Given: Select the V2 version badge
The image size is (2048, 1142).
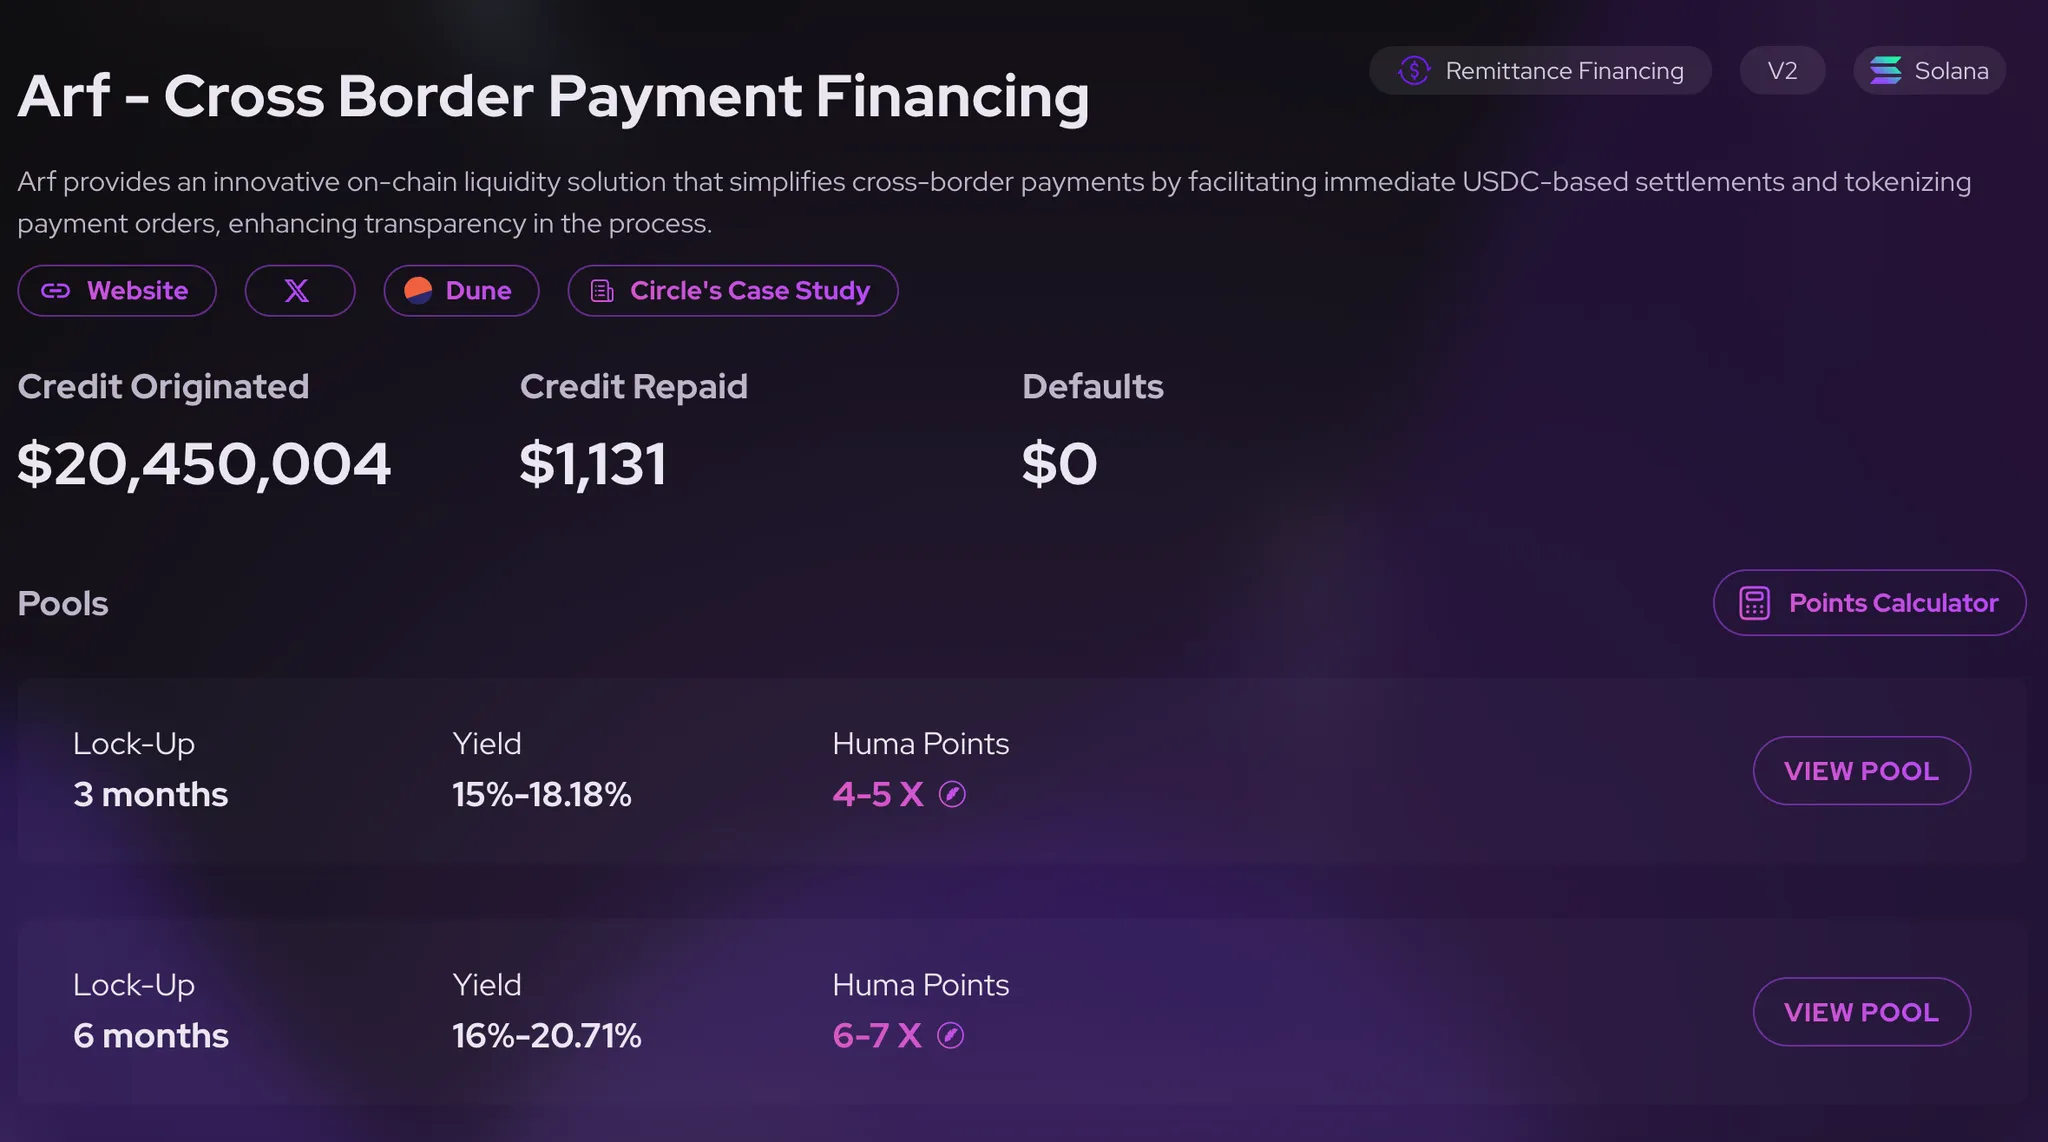Looking at the screenshot, I should tap(1782, 70).
